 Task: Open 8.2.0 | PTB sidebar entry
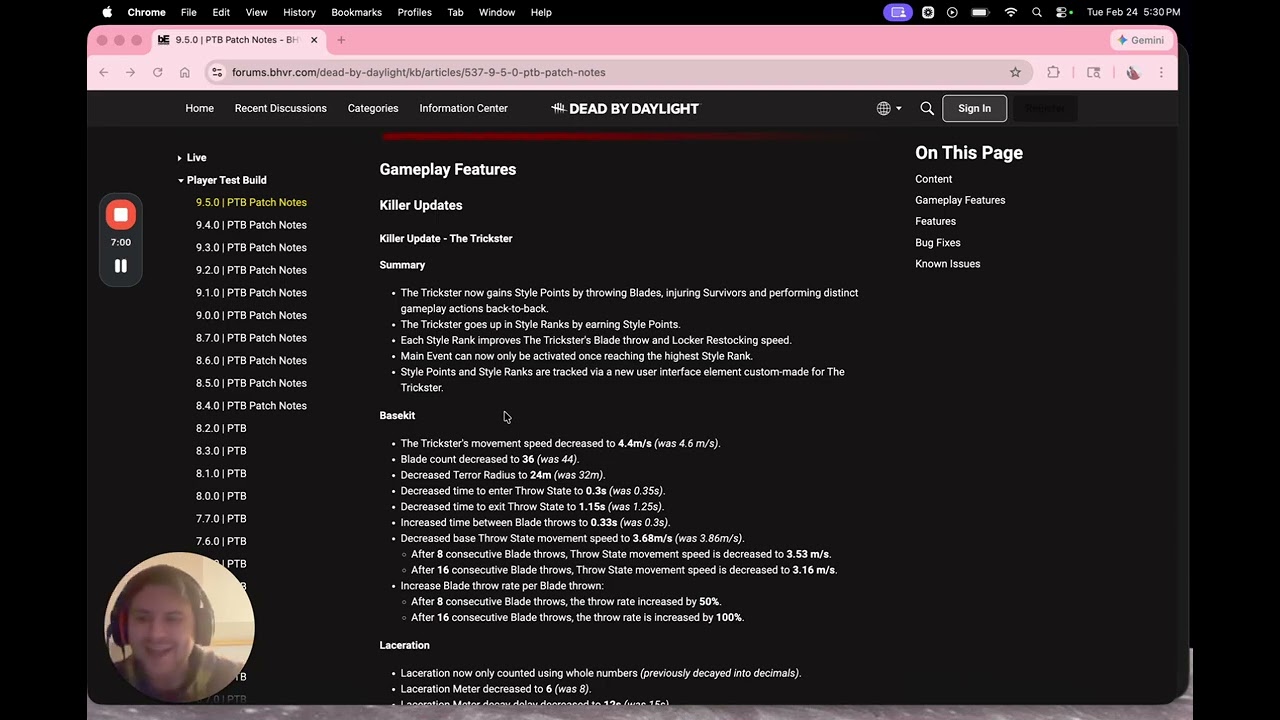[221, 428]
